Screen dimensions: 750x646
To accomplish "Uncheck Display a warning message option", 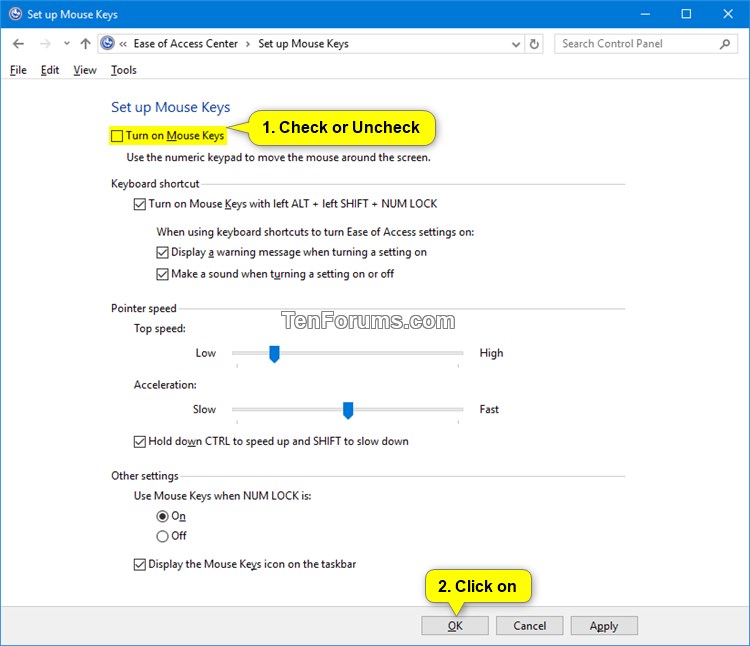I will (x=163, y=252).
